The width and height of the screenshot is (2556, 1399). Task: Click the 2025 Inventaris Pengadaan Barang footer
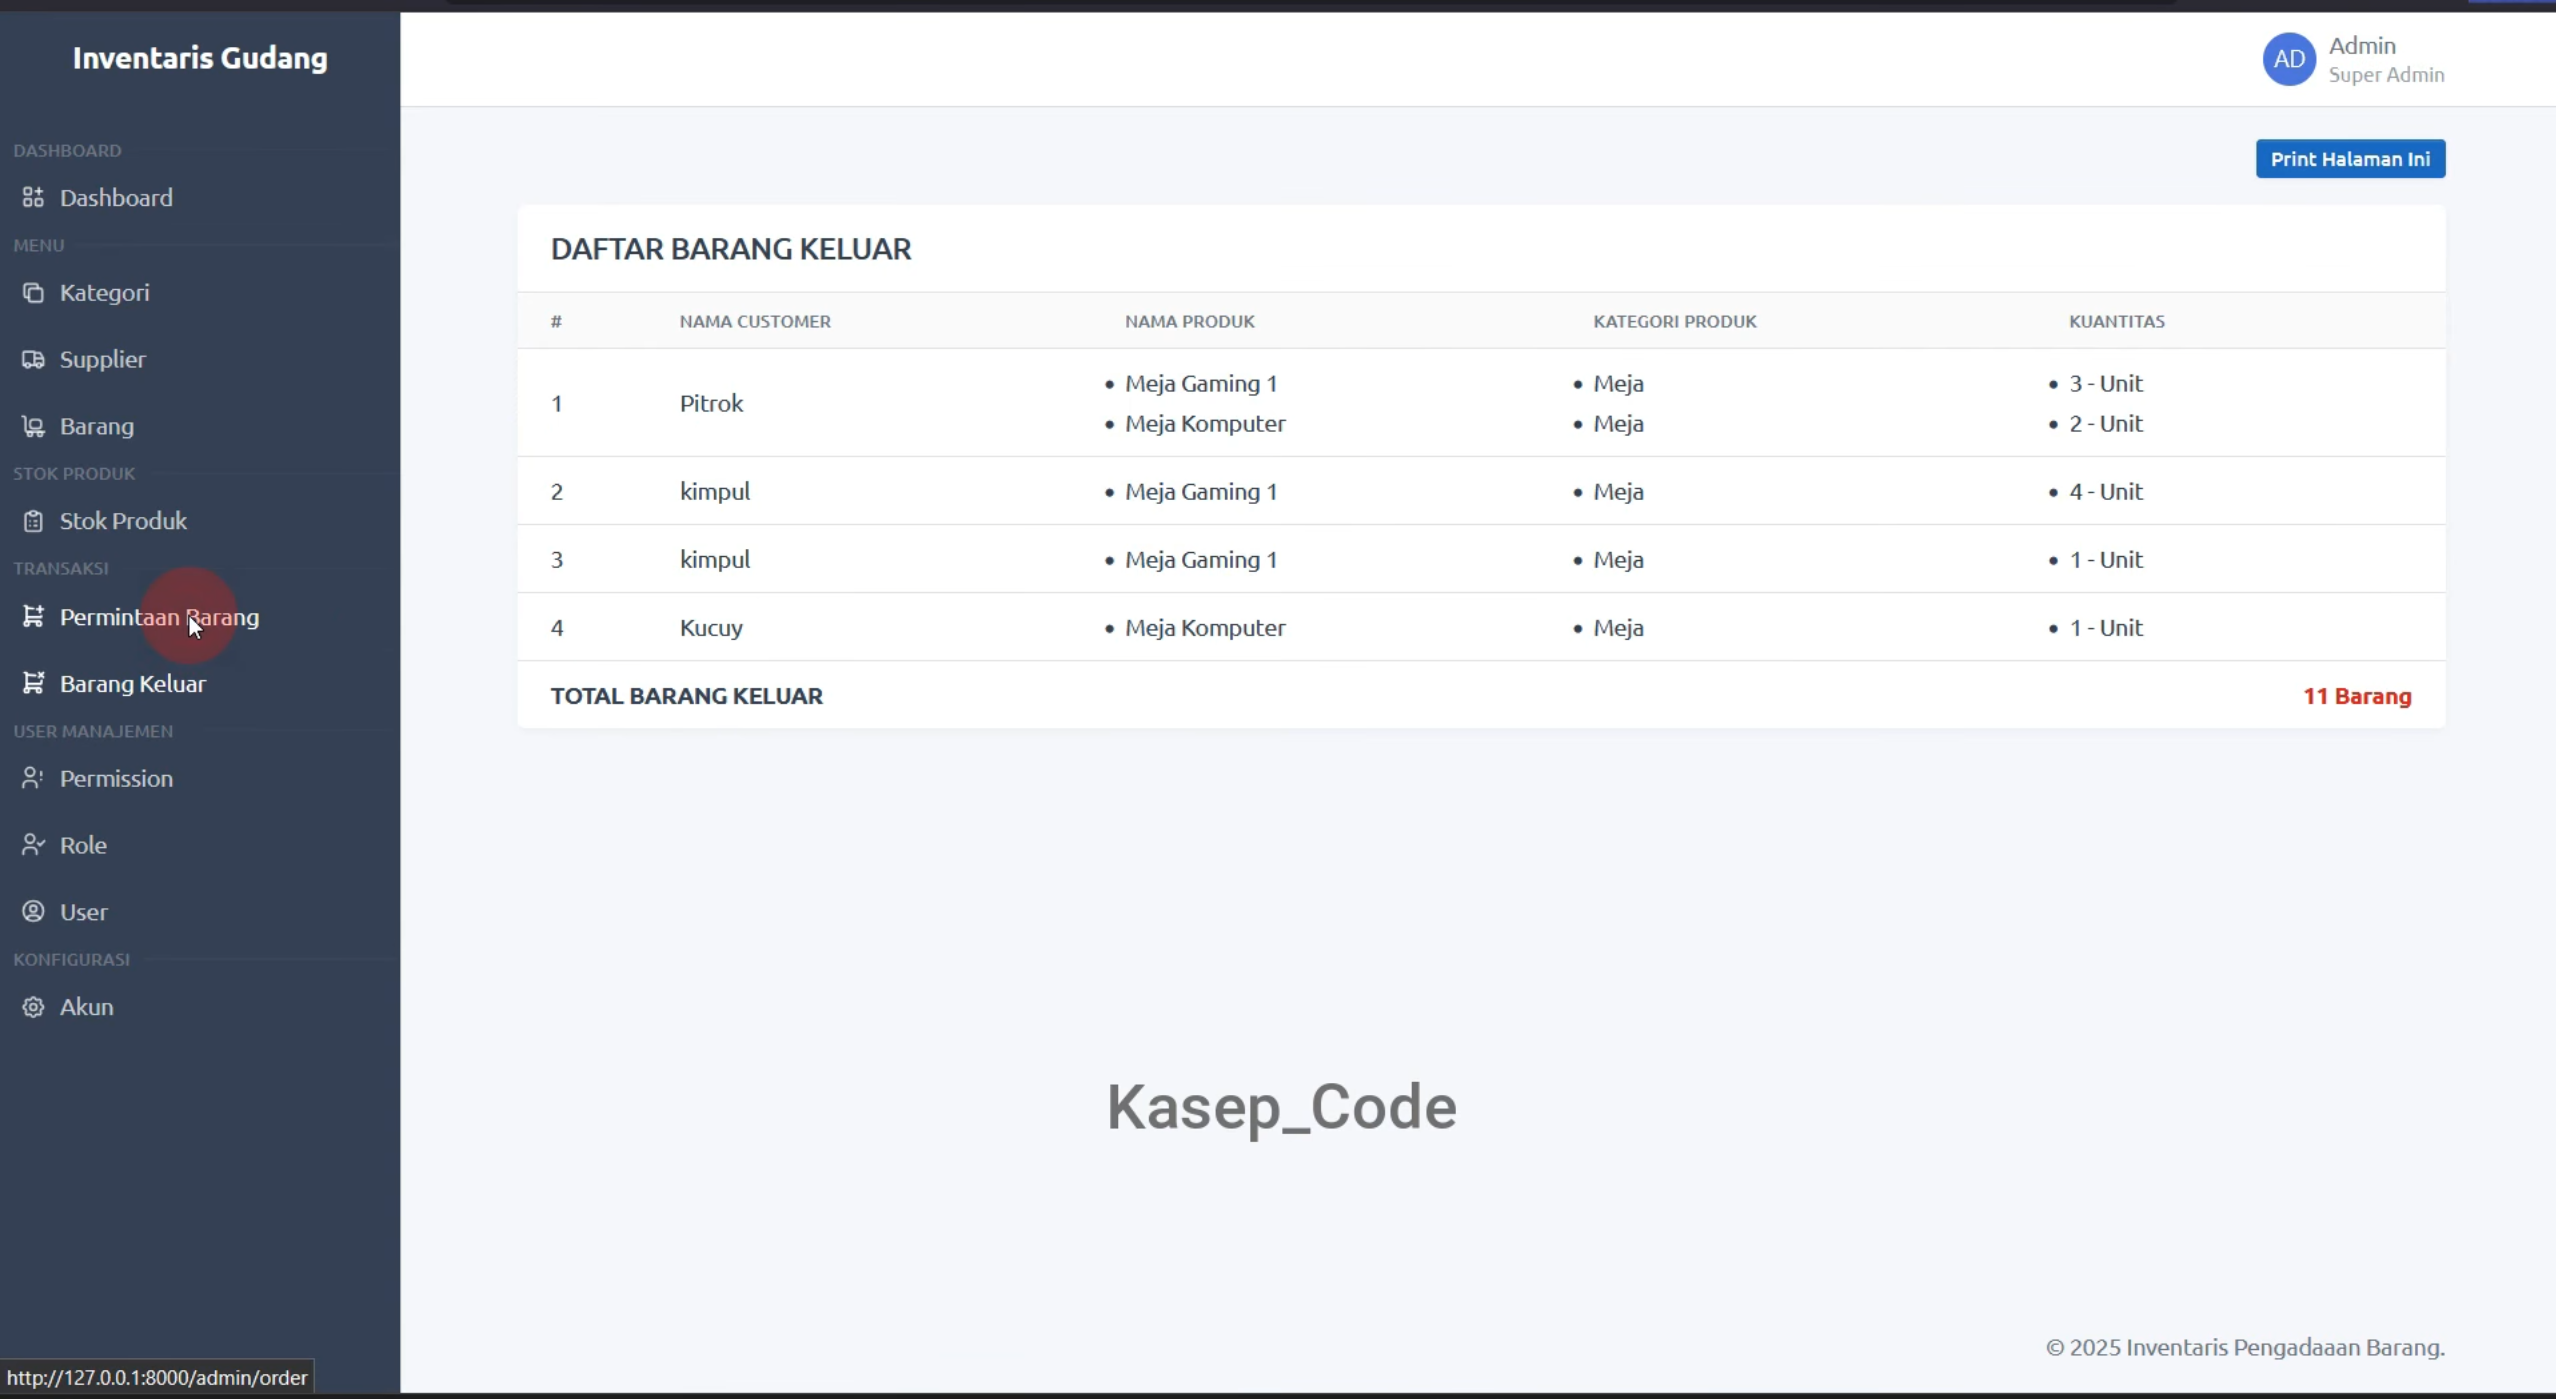coord(2245,1347)
